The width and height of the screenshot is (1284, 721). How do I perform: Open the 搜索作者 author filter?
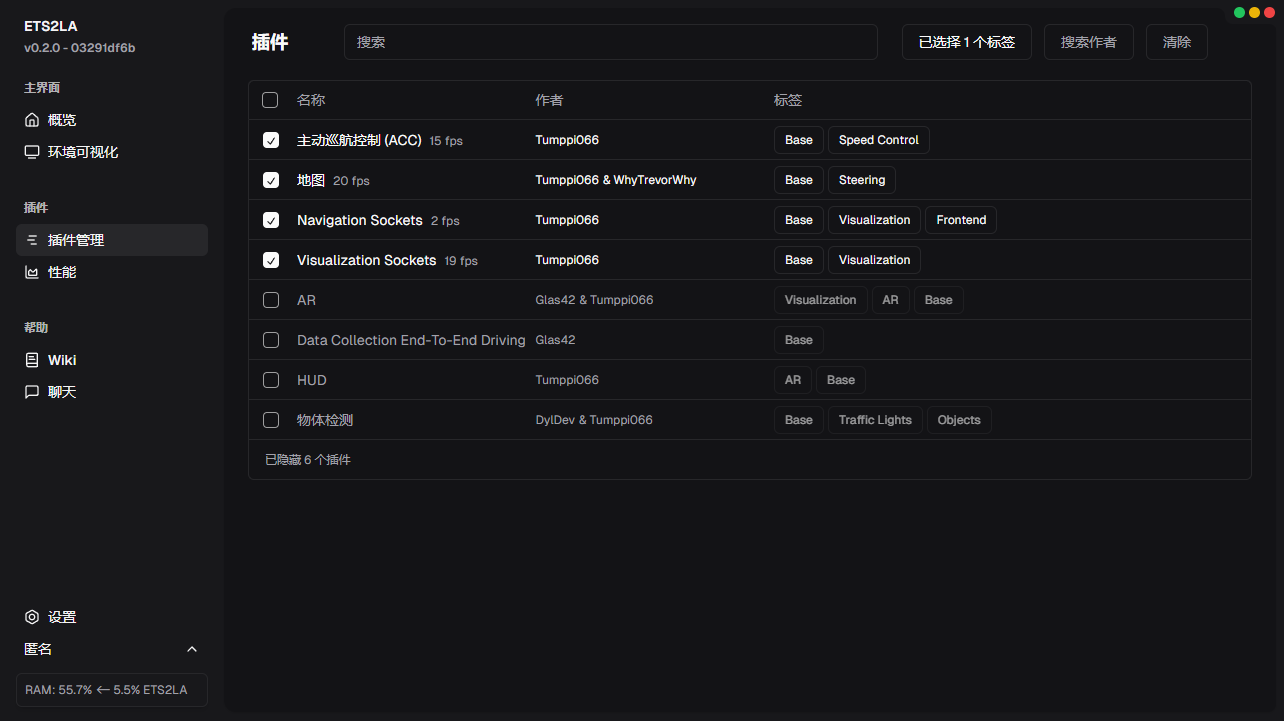(1089, 42)
